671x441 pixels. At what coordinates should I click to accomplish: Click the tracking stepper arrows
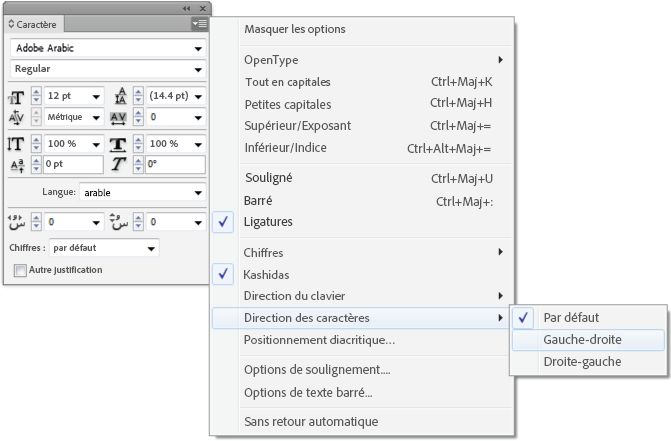pos(138,117)
